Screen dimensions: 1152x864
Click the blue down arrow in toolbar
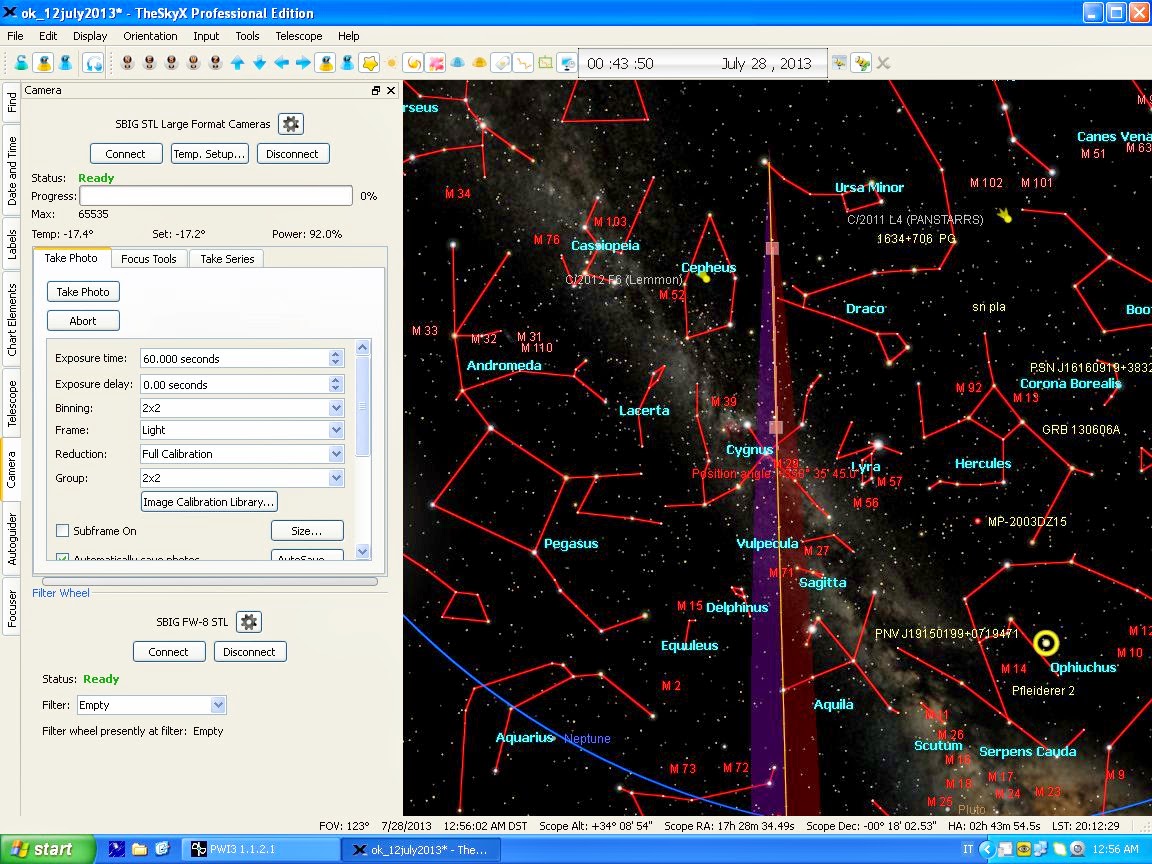(260, 63)
